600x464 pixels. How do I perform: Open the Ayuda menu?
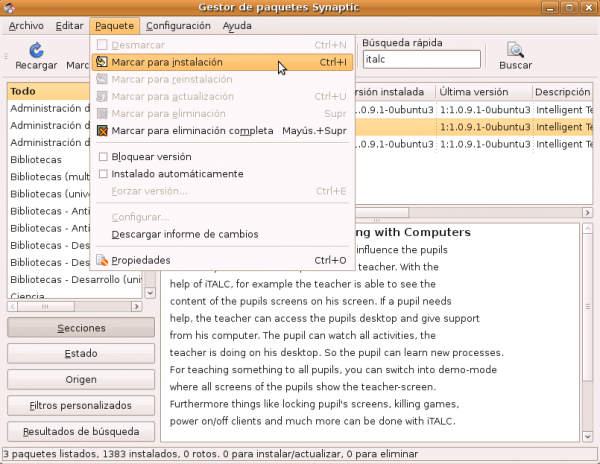click(237, 25)
